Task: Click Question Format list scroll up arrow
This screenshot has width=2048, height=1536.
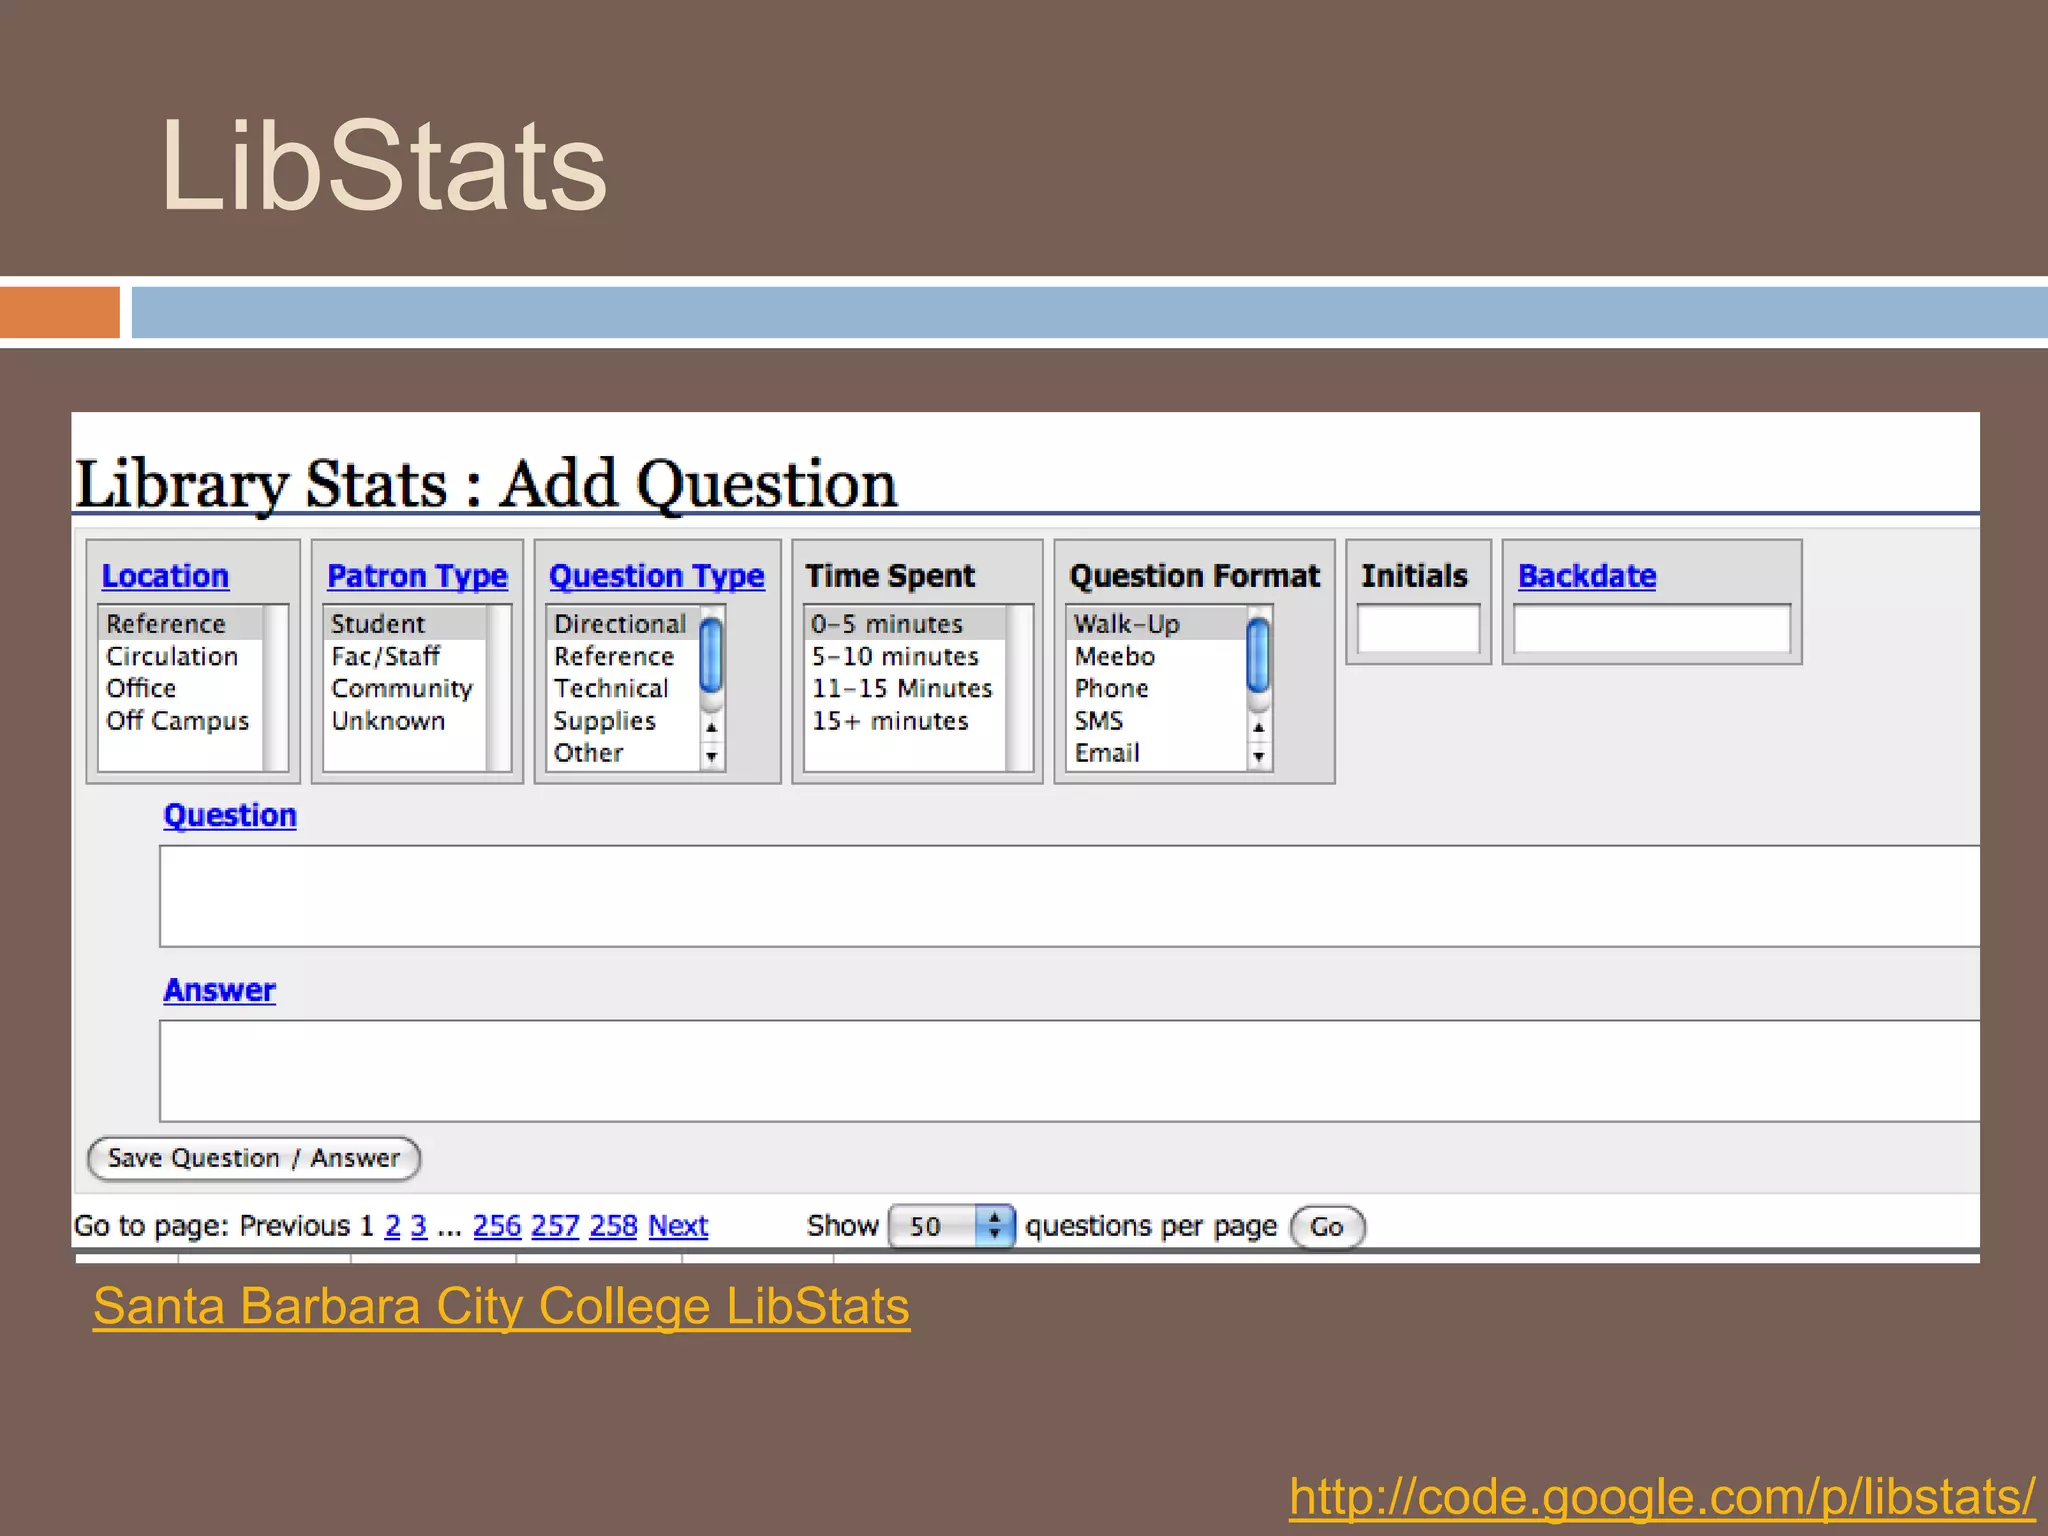Action: tap(1259, 728)
